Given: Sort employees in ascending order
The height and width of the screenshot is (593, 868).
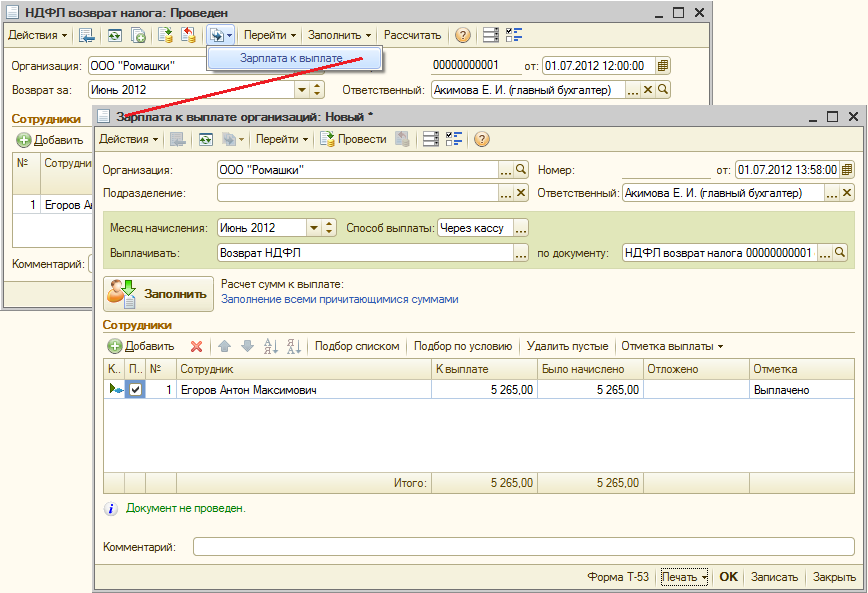Looking at the screenshot, I should click(271, 347).
